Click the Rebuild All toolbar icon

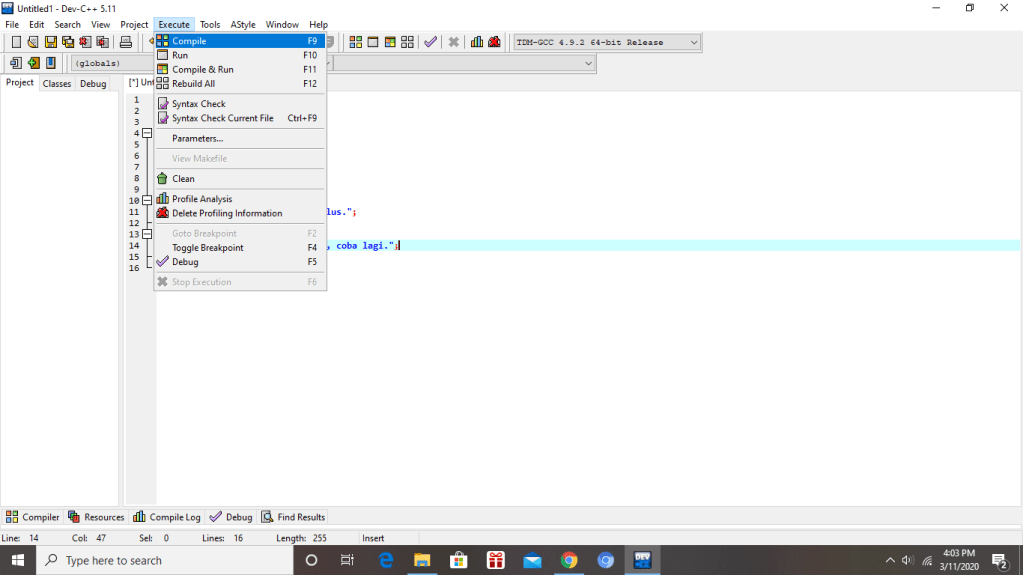pos(407,42)
